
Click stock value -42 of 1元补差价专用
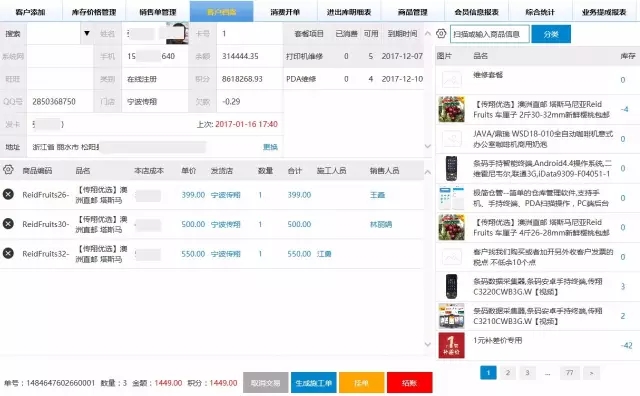pos(627,345)
